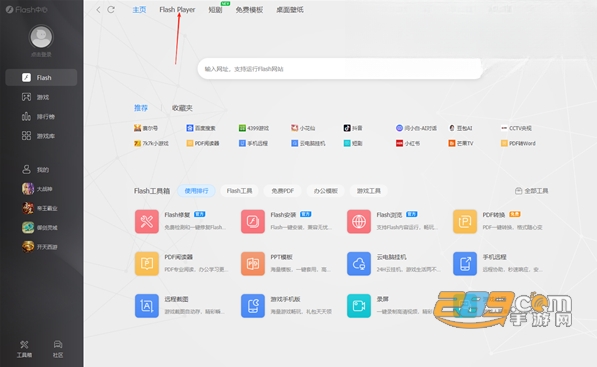Select 免费PDF filter pill
597x367 pixels.
(x=283, y=191)
